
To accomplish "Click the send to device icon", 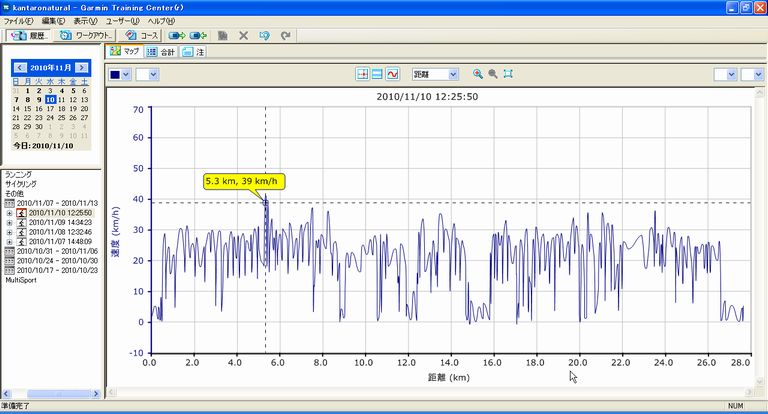I will tap(177, 35).
